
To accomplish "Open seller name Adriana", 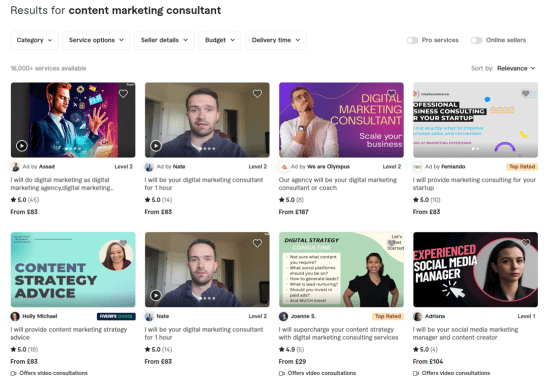I will point(435,317).
